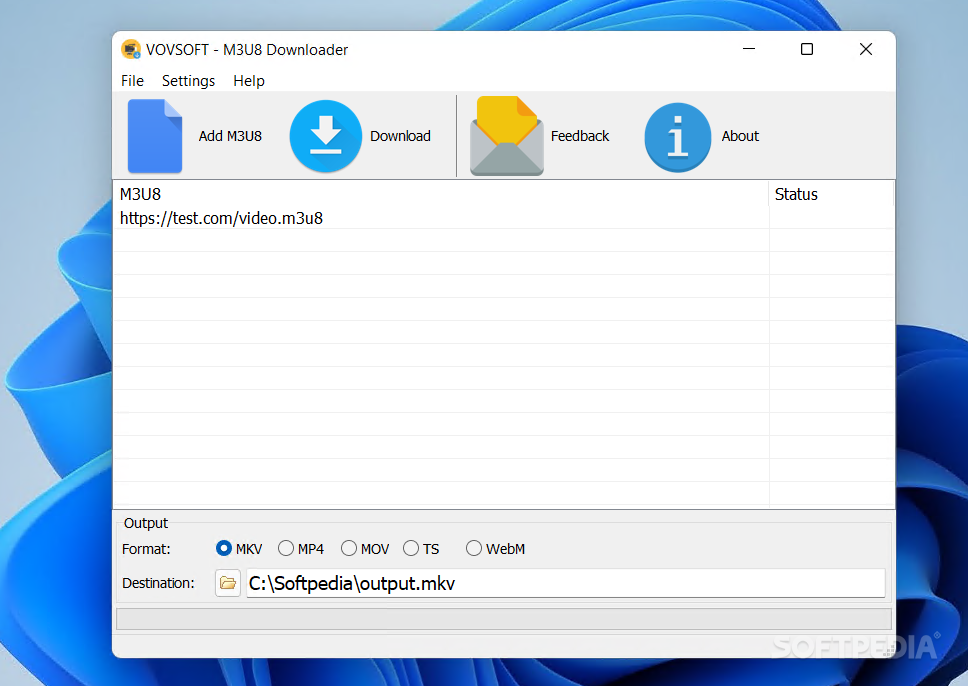968x686 pixels.
Task: Open the File menu
Action: (132, 81)
